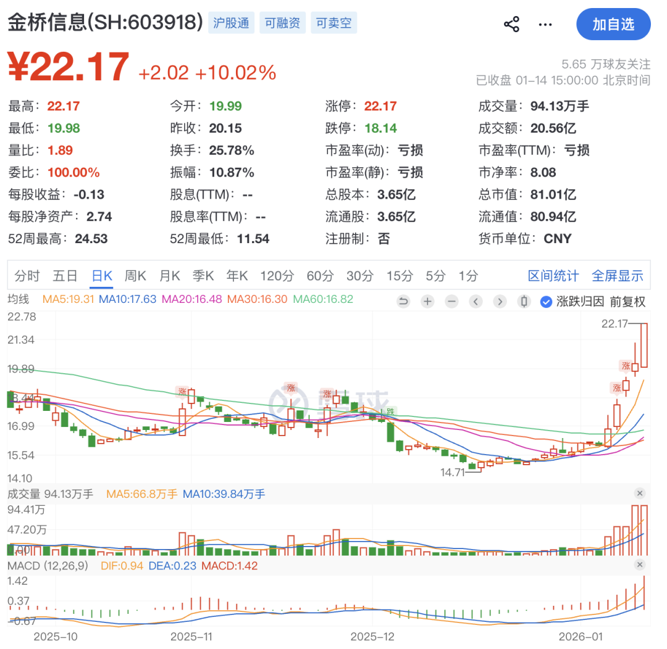Click the 加自选 add to watchlist button
This screenshot has height=649, width=667.
click(x=613, y=24)
